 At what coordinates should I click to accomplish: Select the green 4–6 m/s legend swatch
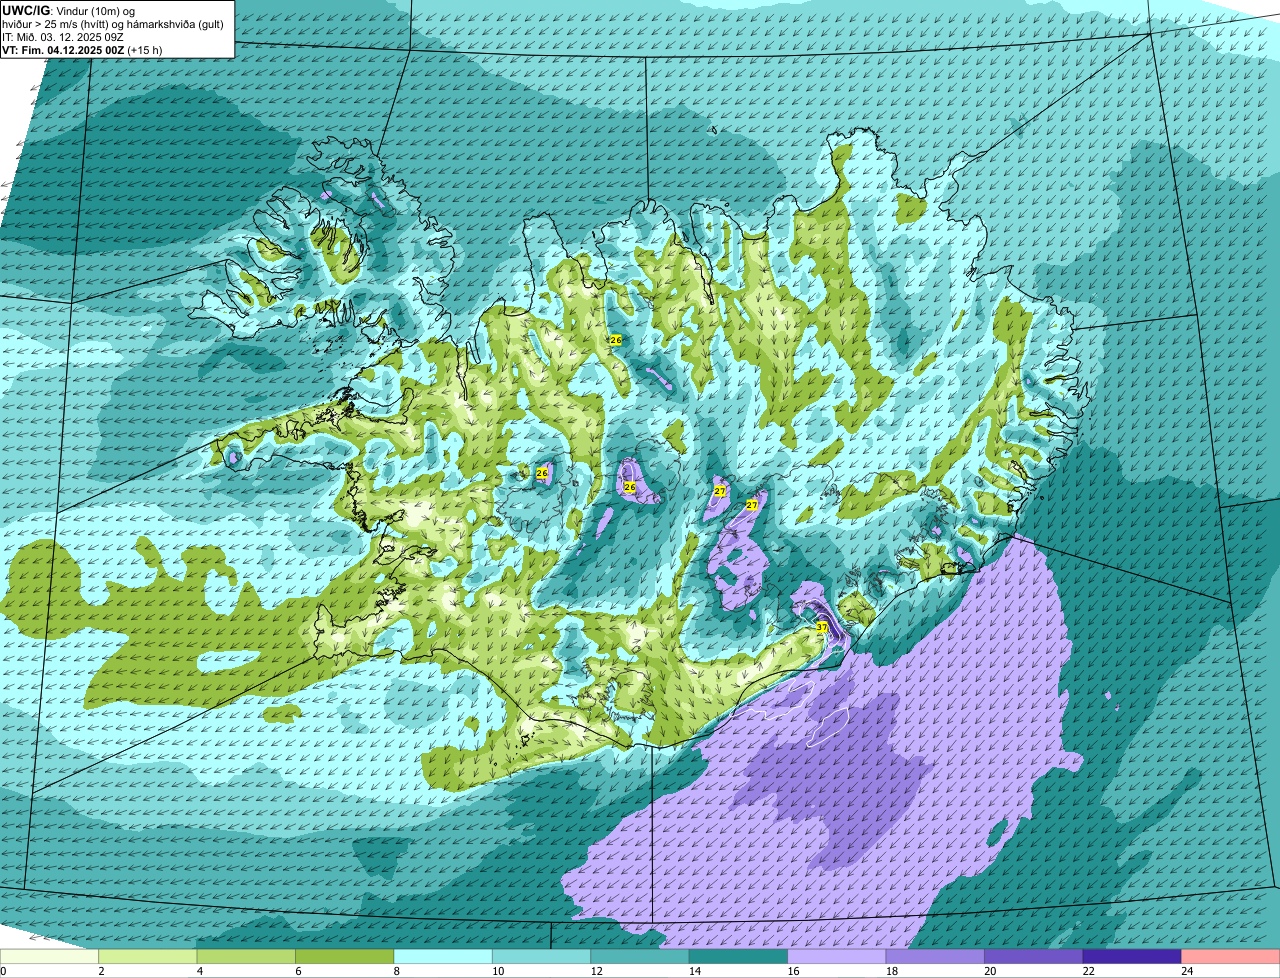click(x=247, y=957)
